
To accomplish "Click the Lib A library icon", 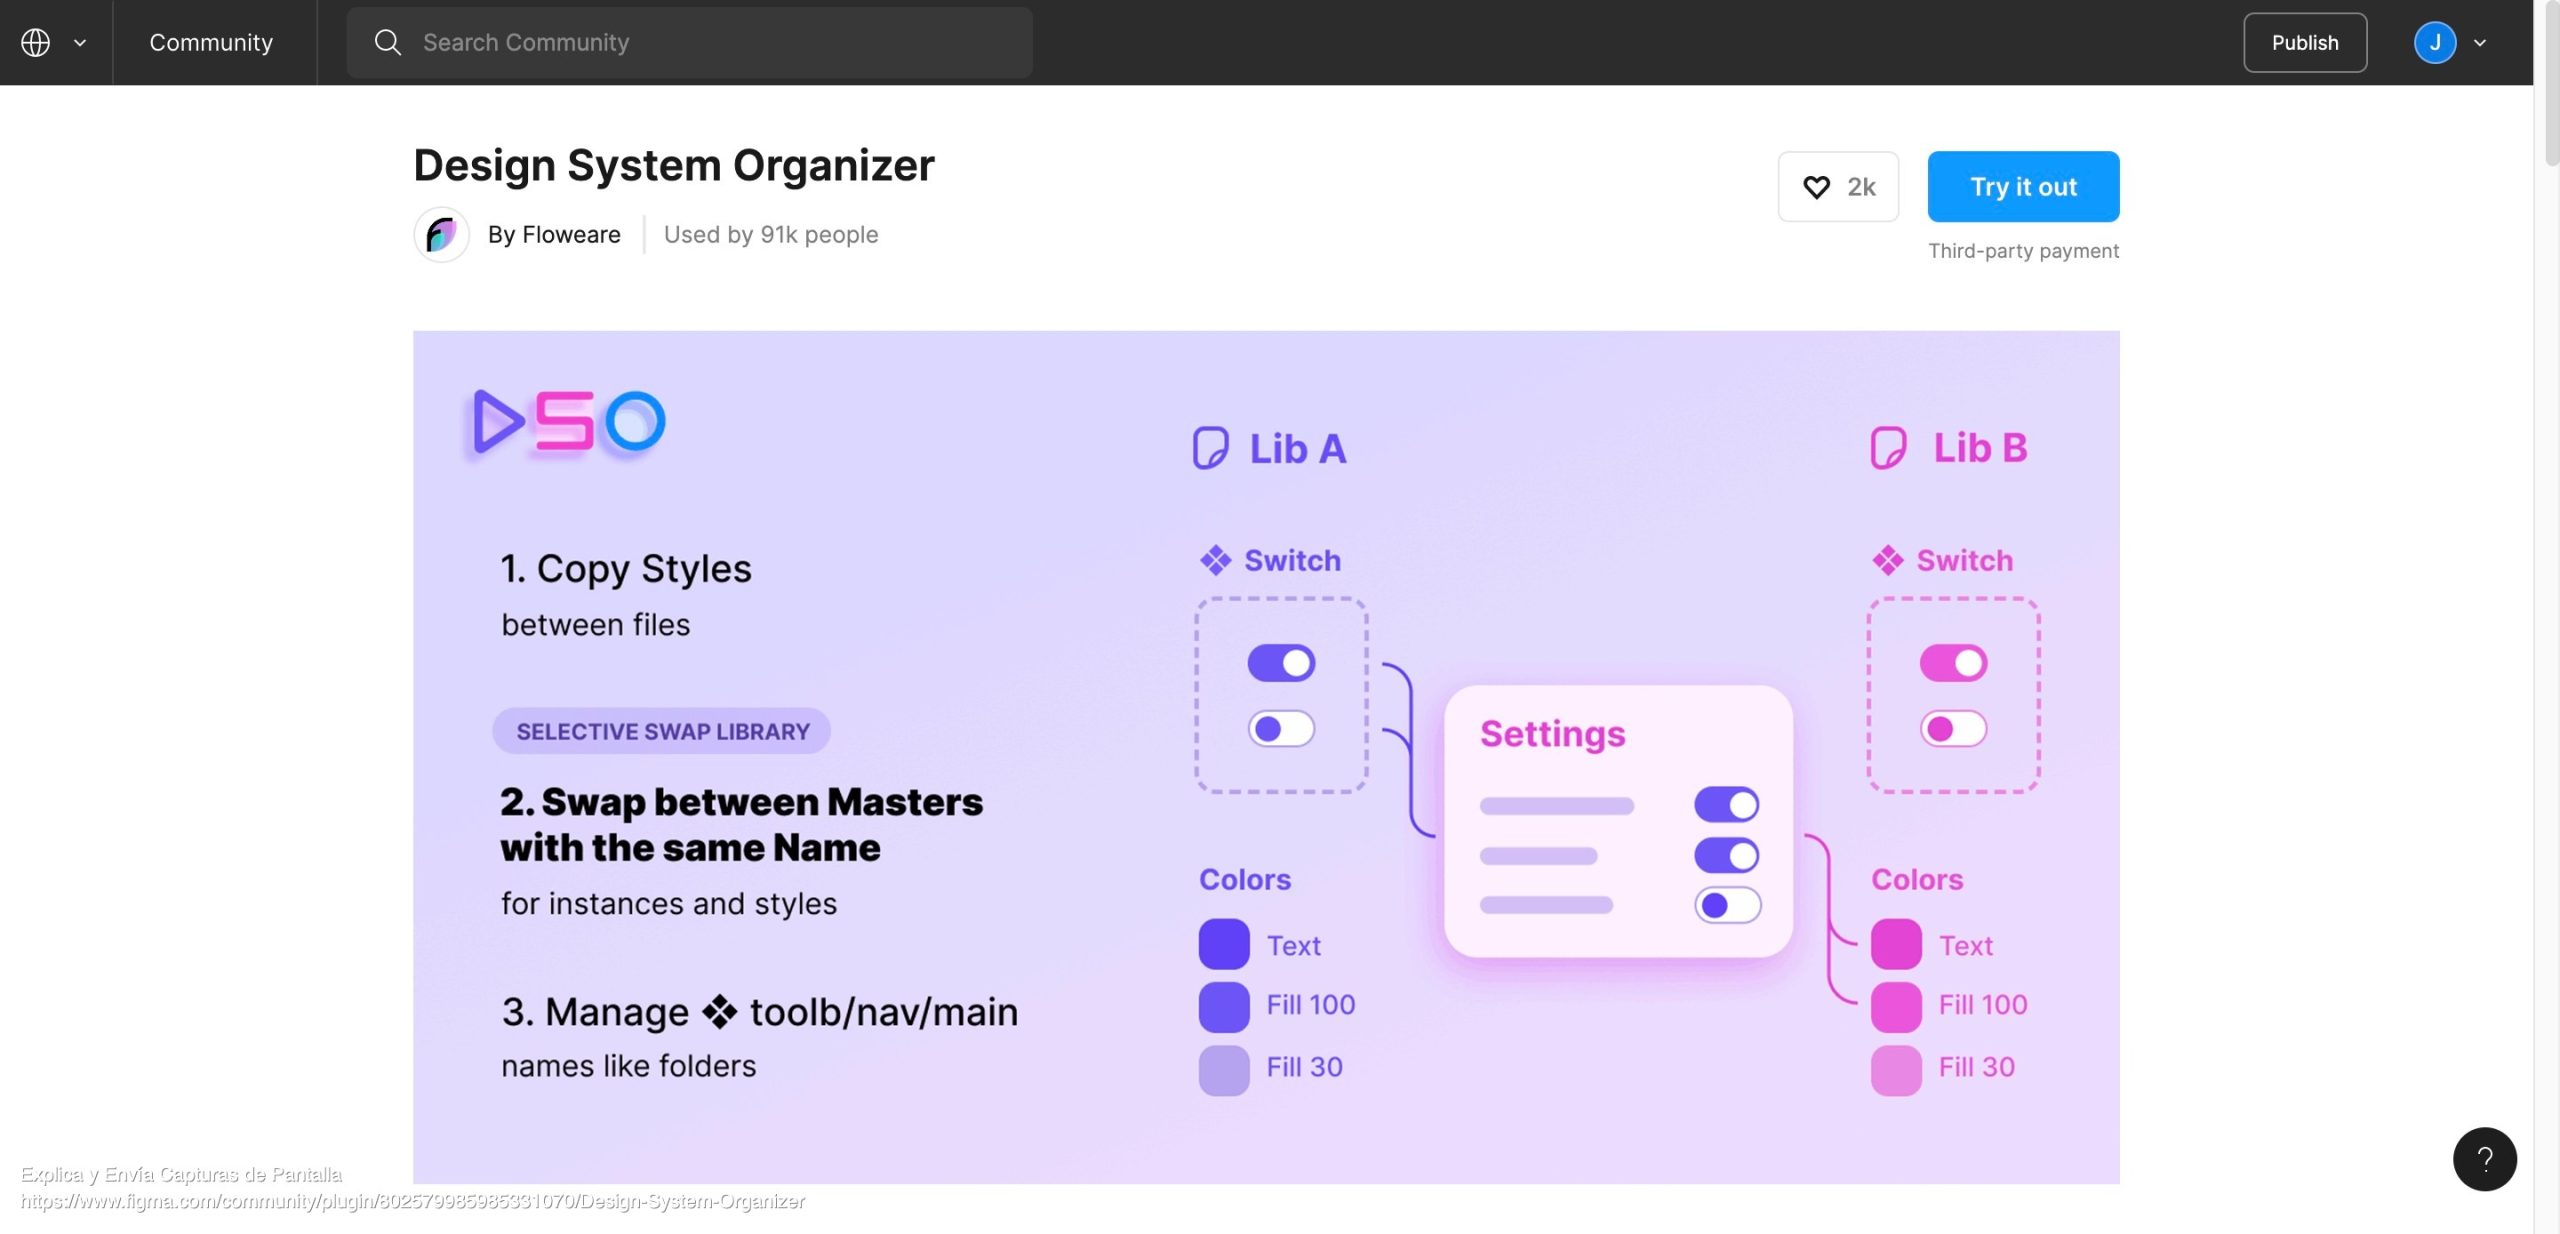I will (x=1210, y=448).
